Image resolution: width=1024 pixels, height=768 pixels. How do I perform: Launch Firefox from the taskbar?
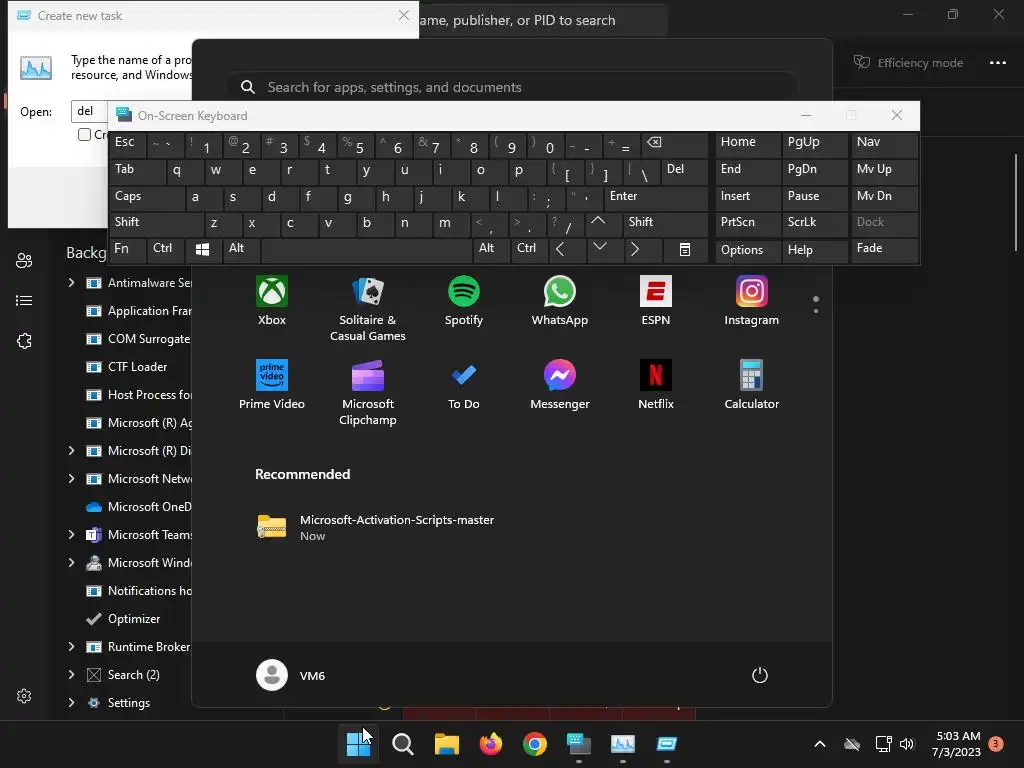coord(490,744)
